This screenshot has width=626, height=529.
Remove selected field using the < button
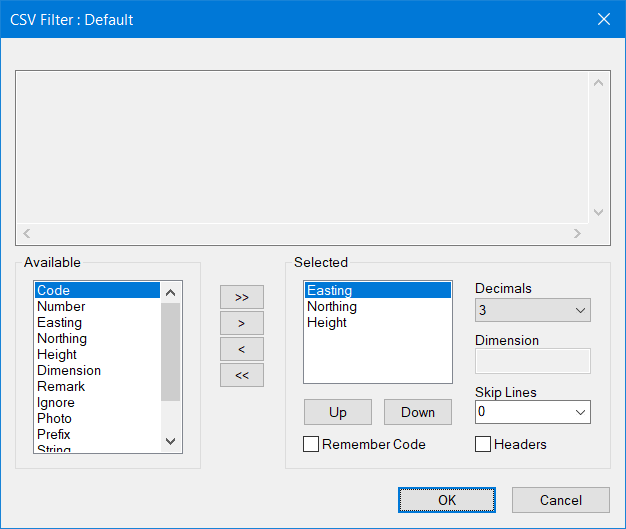pyautogui.click(x=242, y=349)
